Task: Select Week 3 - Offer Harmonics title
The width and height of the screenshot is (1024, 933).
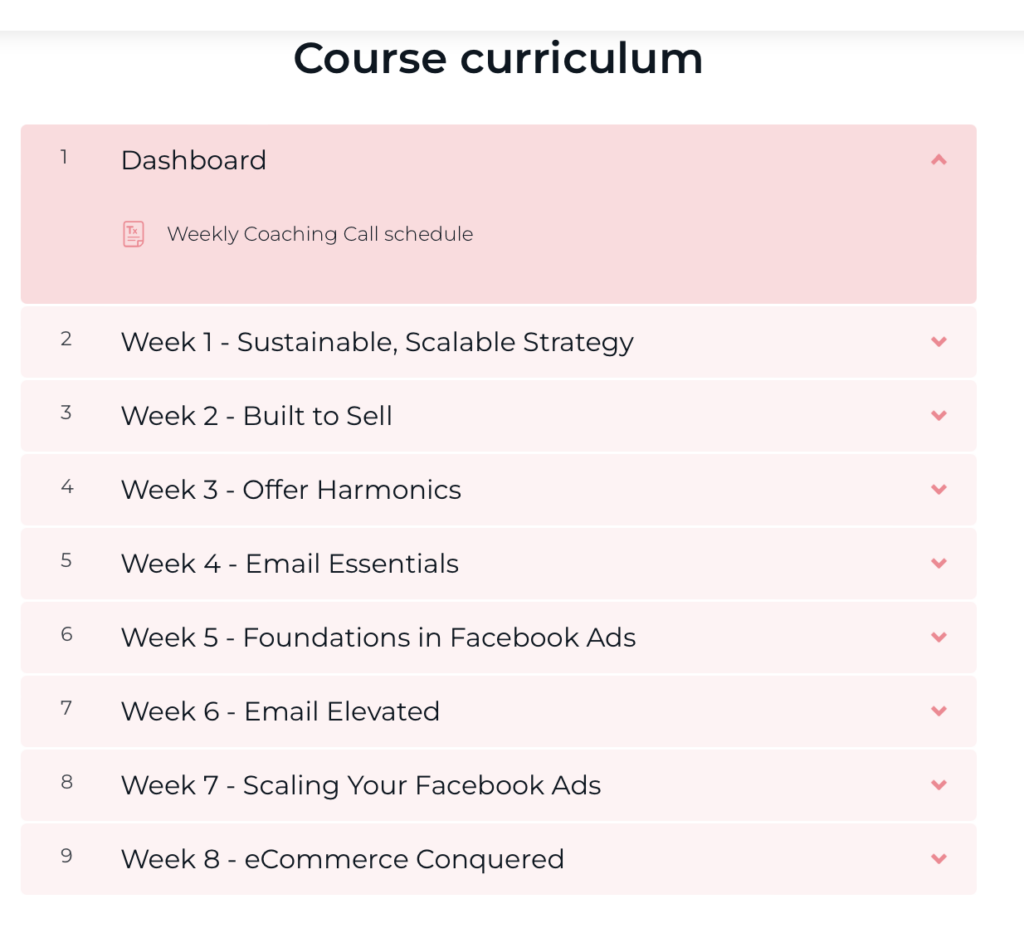Action: tap(291, 490)
